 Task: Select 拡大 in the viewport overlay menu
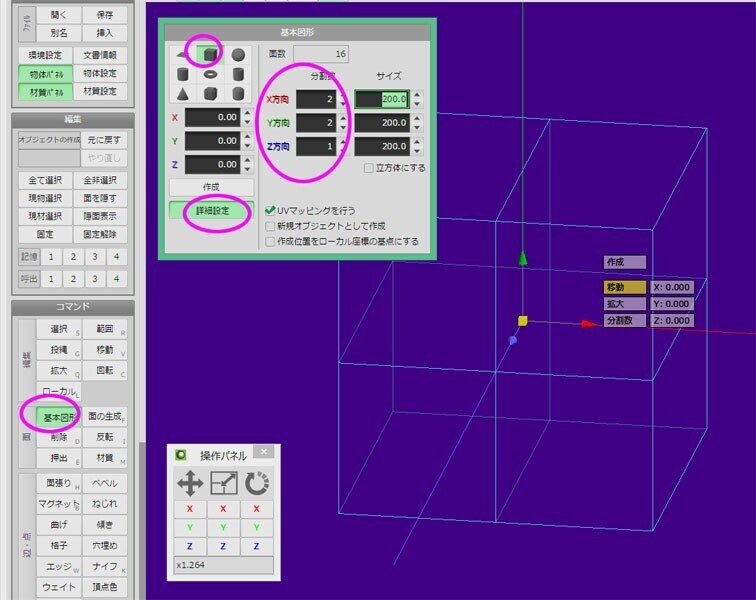624,304
